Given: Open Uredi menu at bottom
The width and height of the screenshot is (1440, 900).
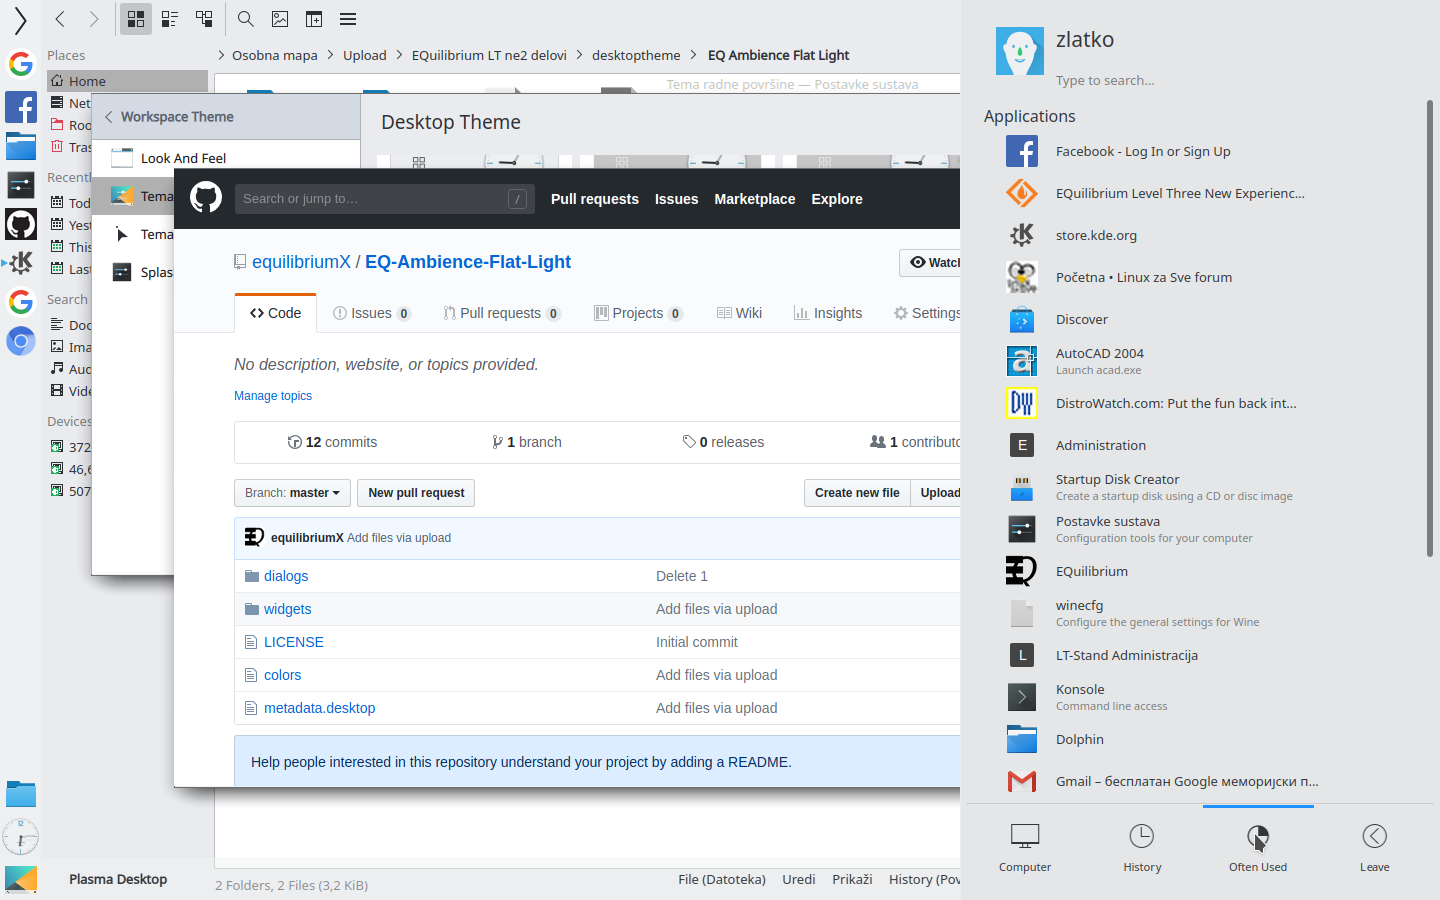Looking at the screenshot, I should 799,880.
